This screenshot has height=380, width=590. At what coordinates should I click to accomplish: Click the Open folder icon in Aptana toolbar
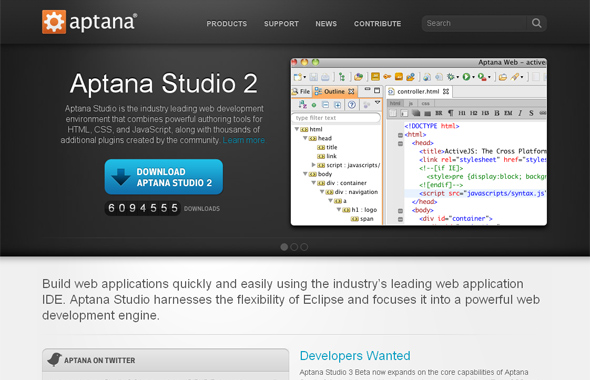(x=503, y=77)
